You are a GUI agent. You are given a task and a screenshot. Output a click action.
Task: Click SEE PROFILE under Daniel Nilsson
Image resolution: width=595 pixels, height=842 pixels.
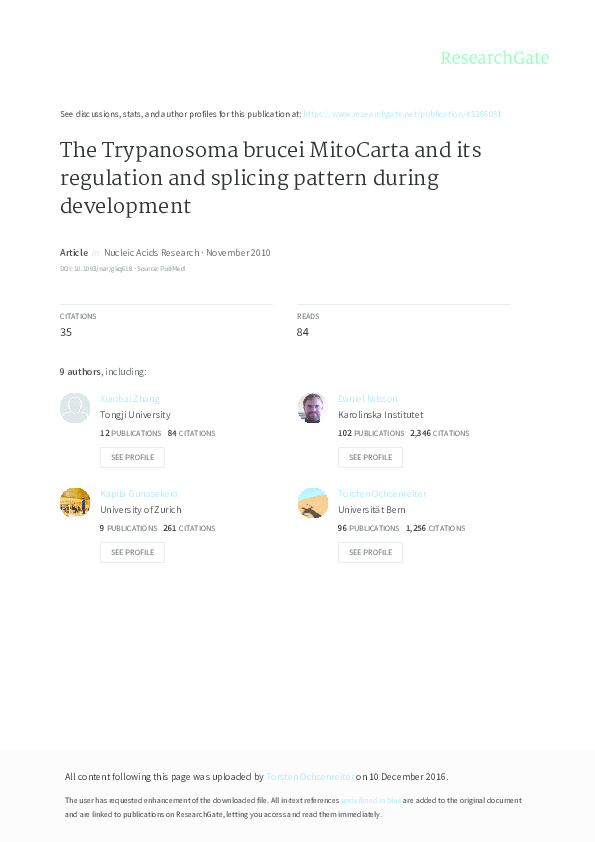(x=370, y=456)
